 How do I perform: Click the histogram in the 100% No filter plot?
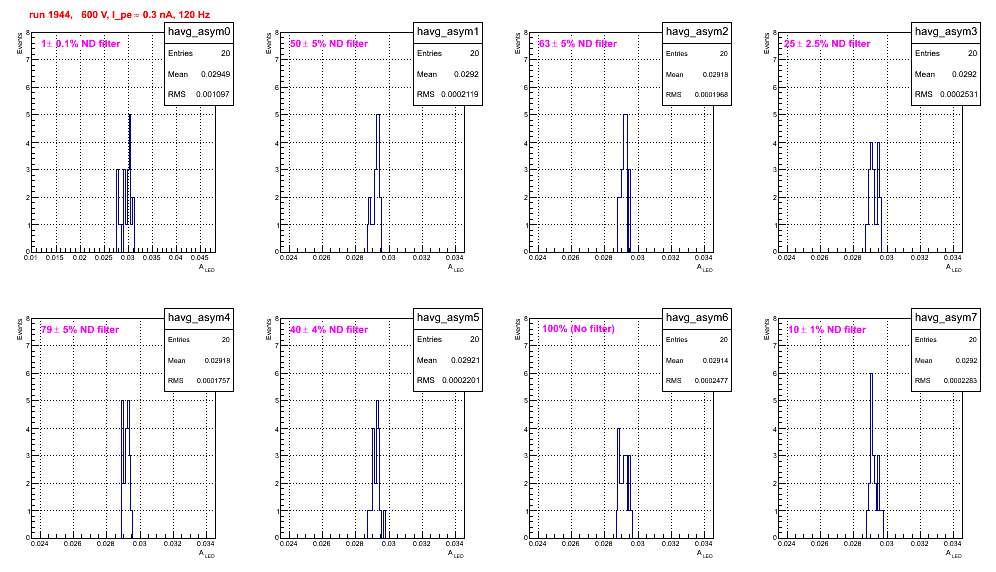pos(624,483)
